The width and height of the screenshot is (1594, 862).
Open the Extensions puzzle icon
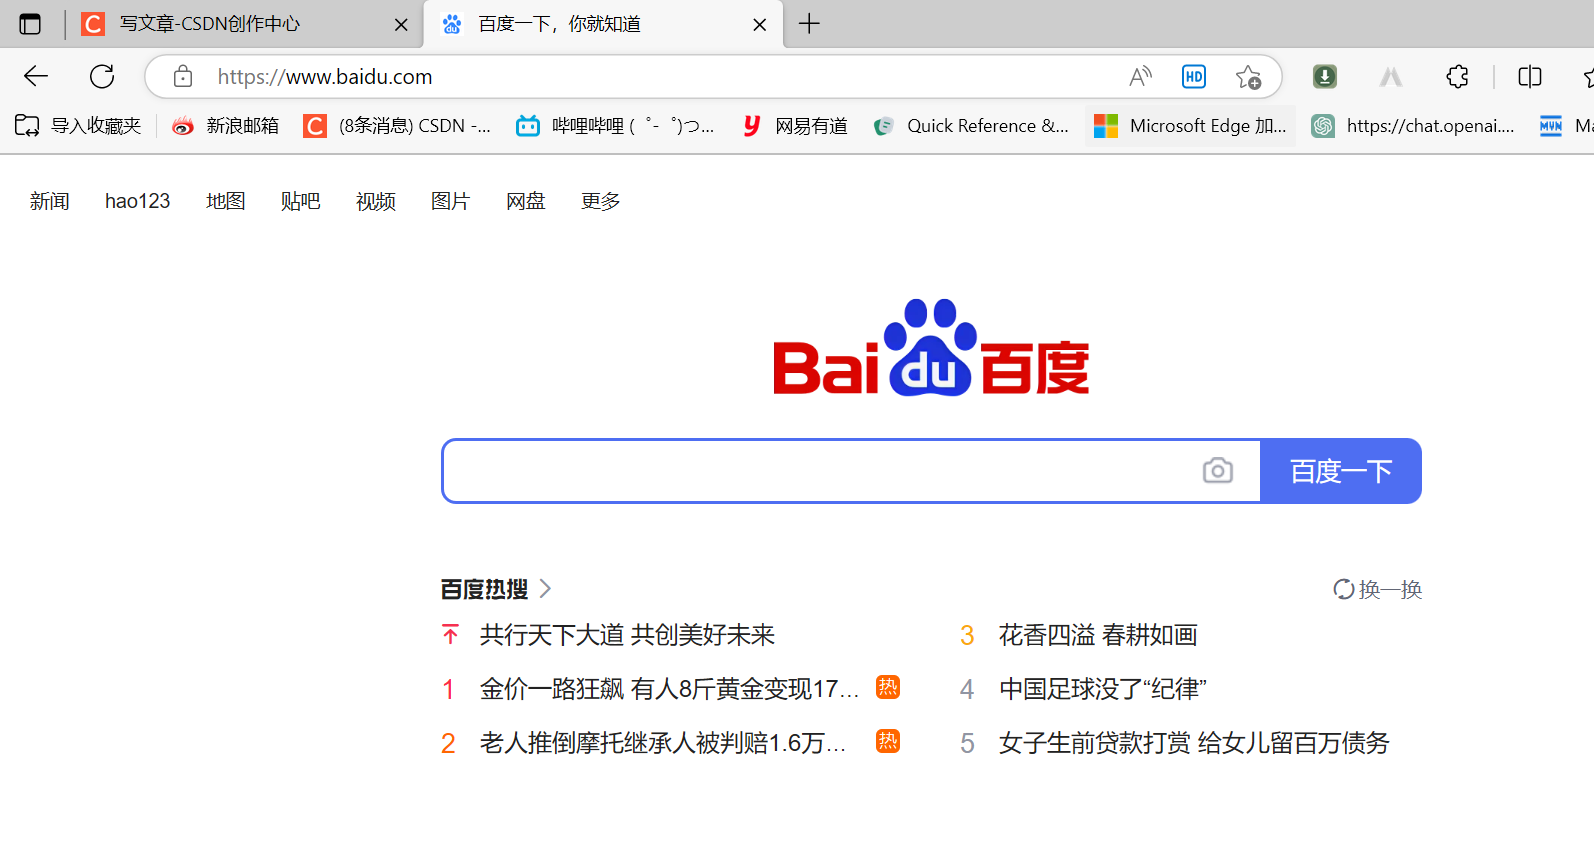coord(1457,77)
